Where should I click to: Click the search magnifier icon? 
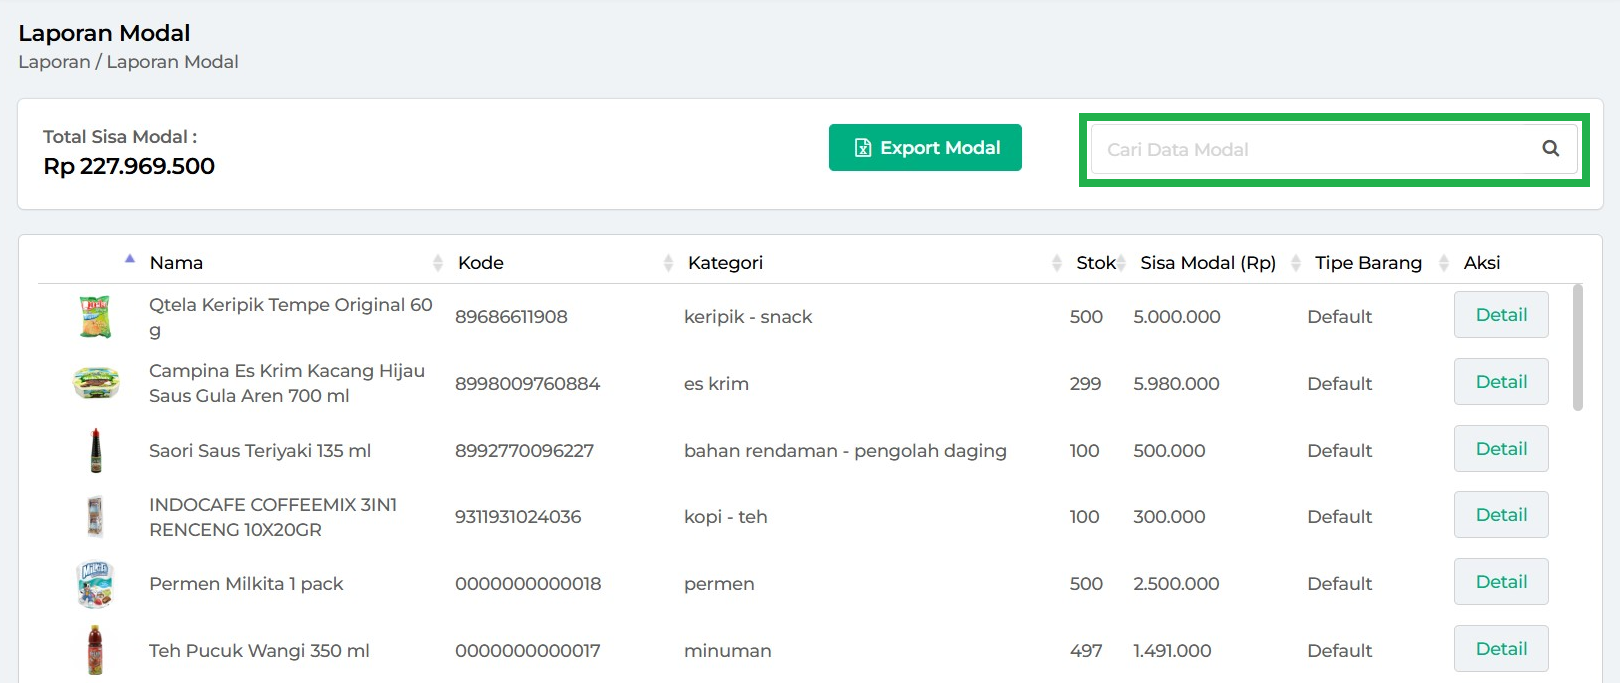[1550, 149]
